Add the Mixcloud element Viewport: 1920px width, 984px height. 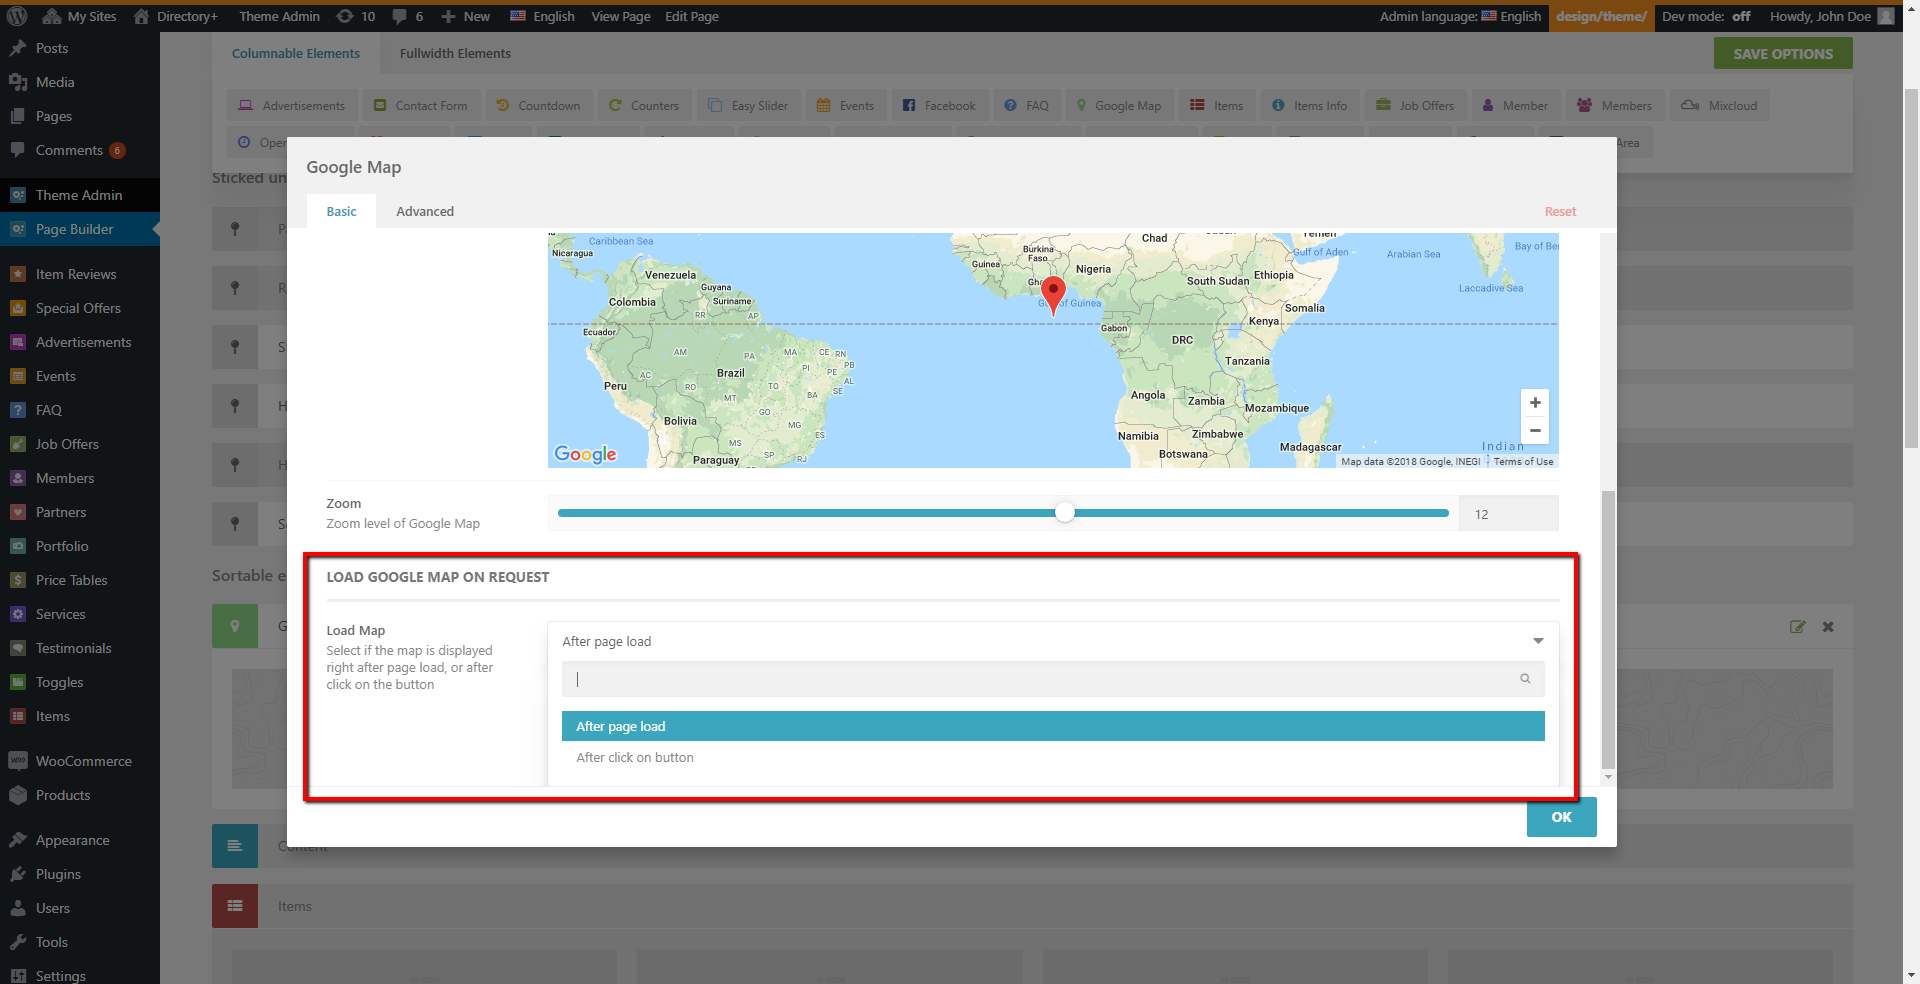pyautogui.click(x=1719, y=105)
